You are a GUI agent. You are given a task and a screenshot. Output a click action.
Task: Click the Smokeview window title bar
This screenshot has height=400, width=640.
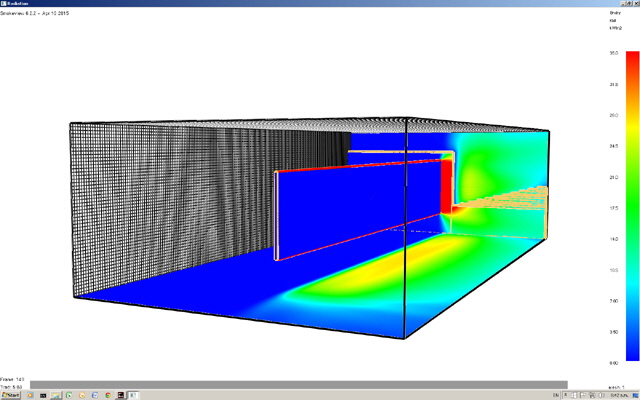click(300, 4)
